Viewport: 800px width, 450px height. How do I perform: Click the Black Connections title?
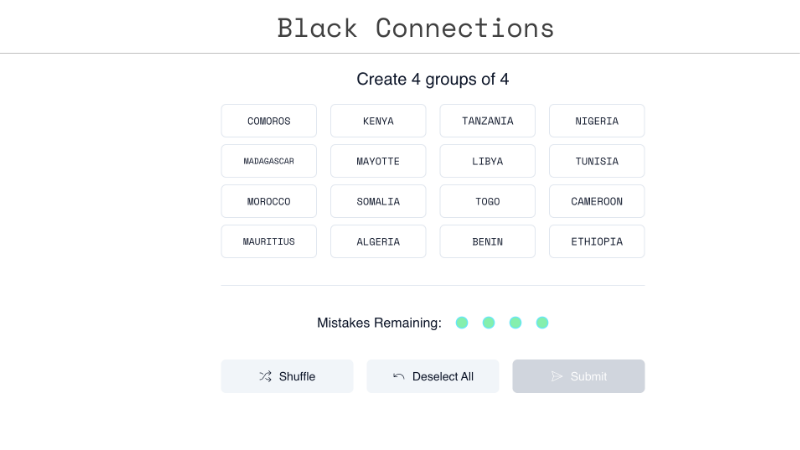click(415, 27)
